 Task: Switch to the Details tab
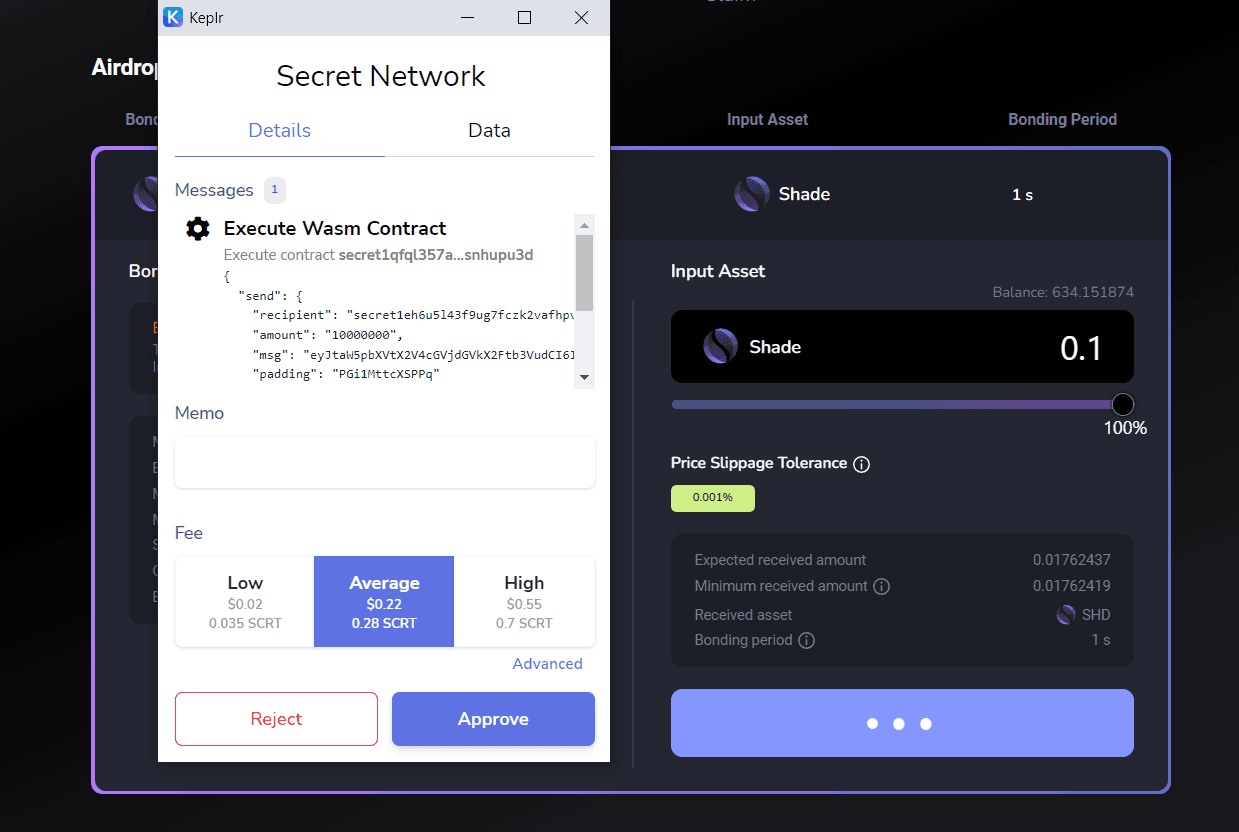pos(280,131)
